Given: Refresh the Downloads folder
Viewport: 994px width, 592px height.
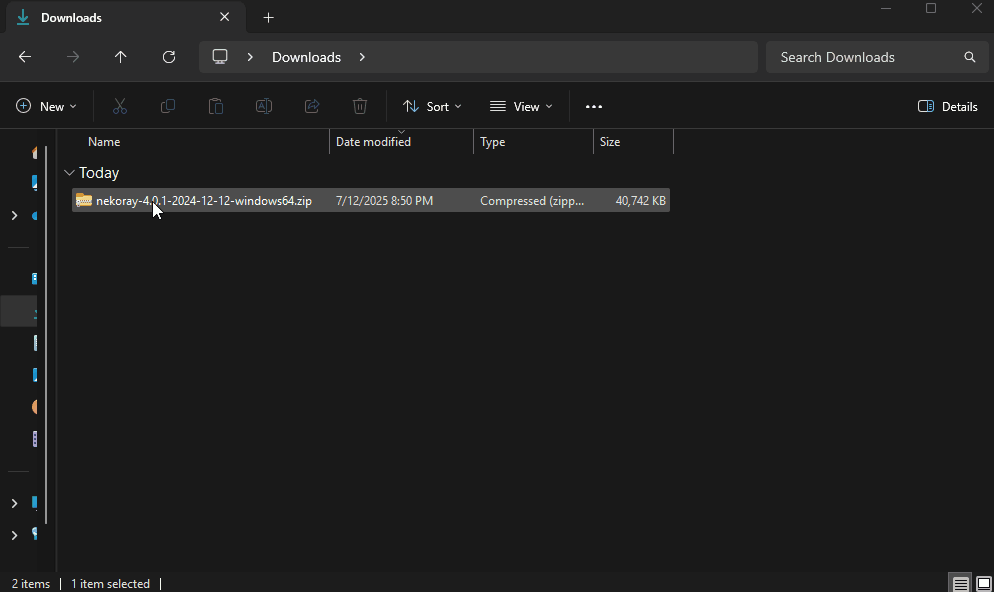Looking at the screenshot, I should point(169,57).
